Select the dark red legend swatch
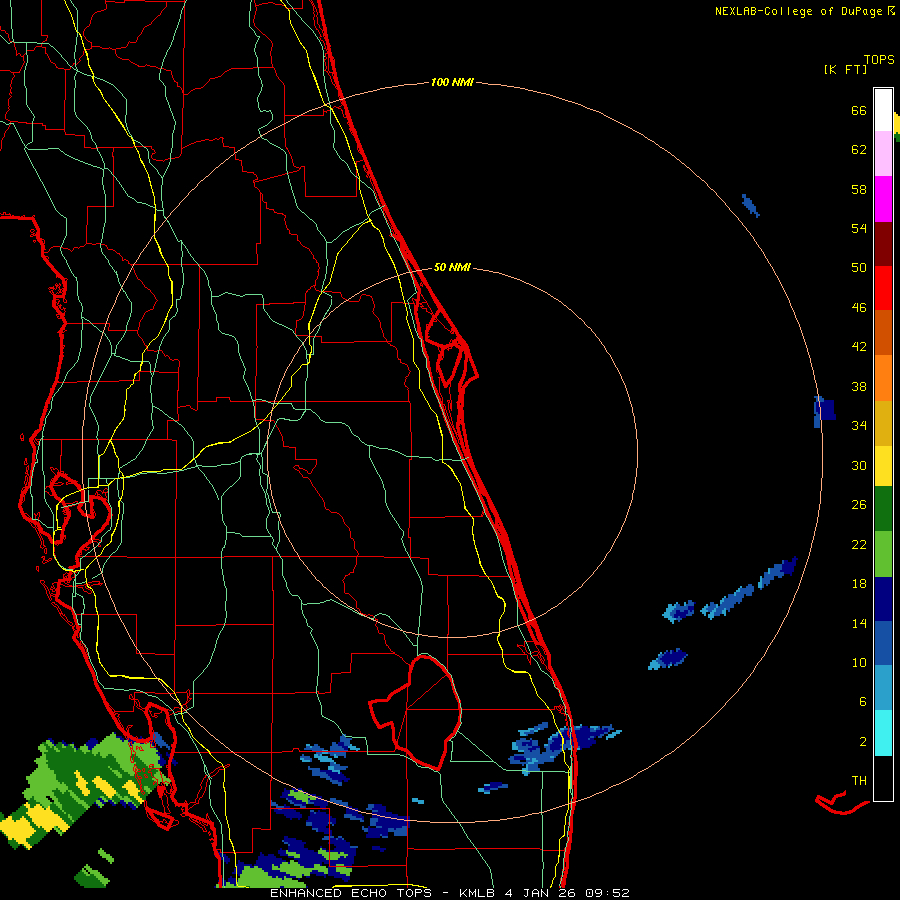This screenshot has width=900, height=900. (x=883, y=244)
